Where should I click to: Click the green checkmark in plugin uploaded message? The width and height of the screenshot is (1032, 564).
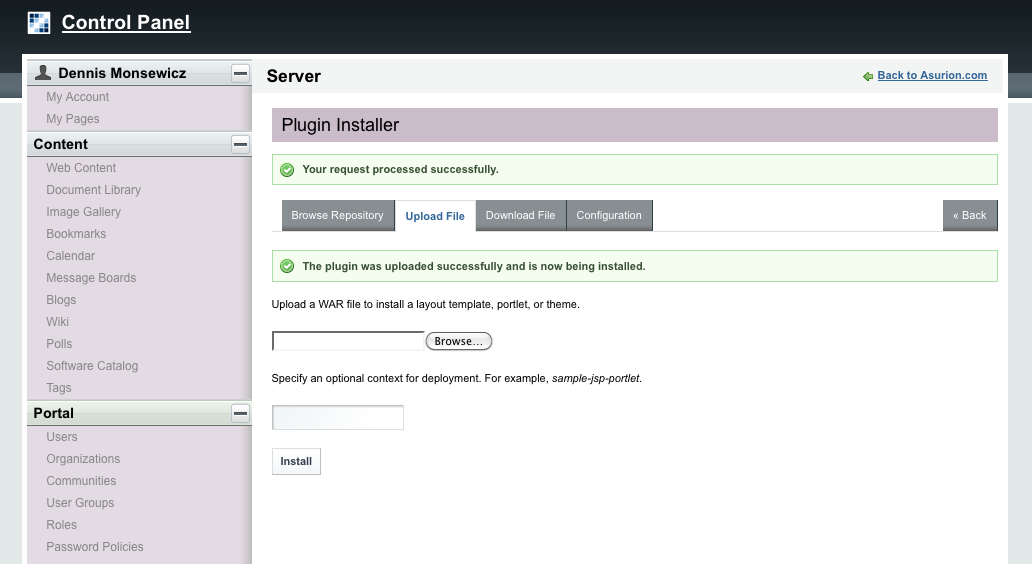(287, 267)
